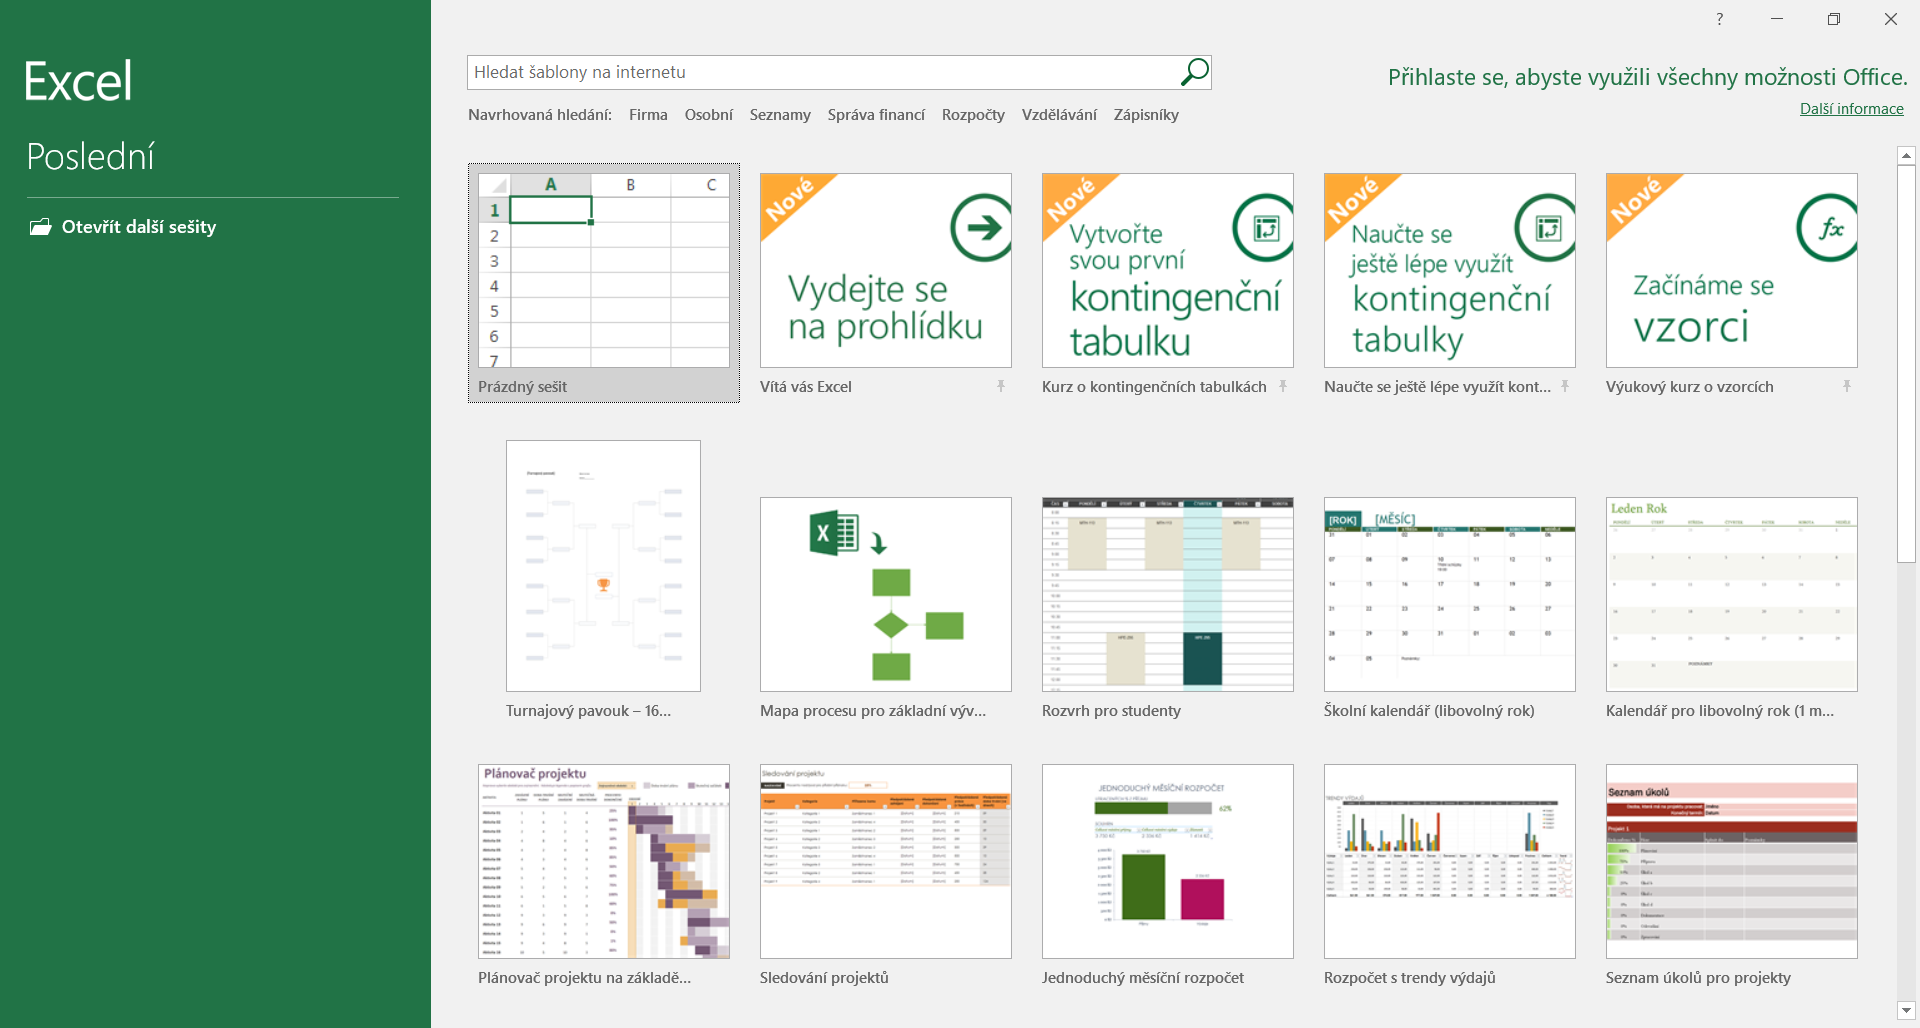Open the Další informace link
Screen dimensions: 1920x1028
(x=1851, y=109)
